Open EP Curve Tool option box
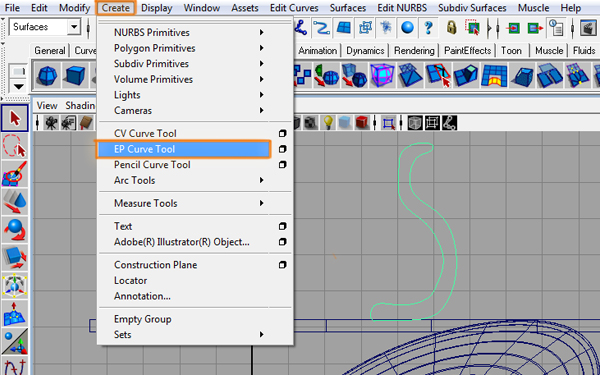This screenshot has height=375, width=600. pos(282,149)
